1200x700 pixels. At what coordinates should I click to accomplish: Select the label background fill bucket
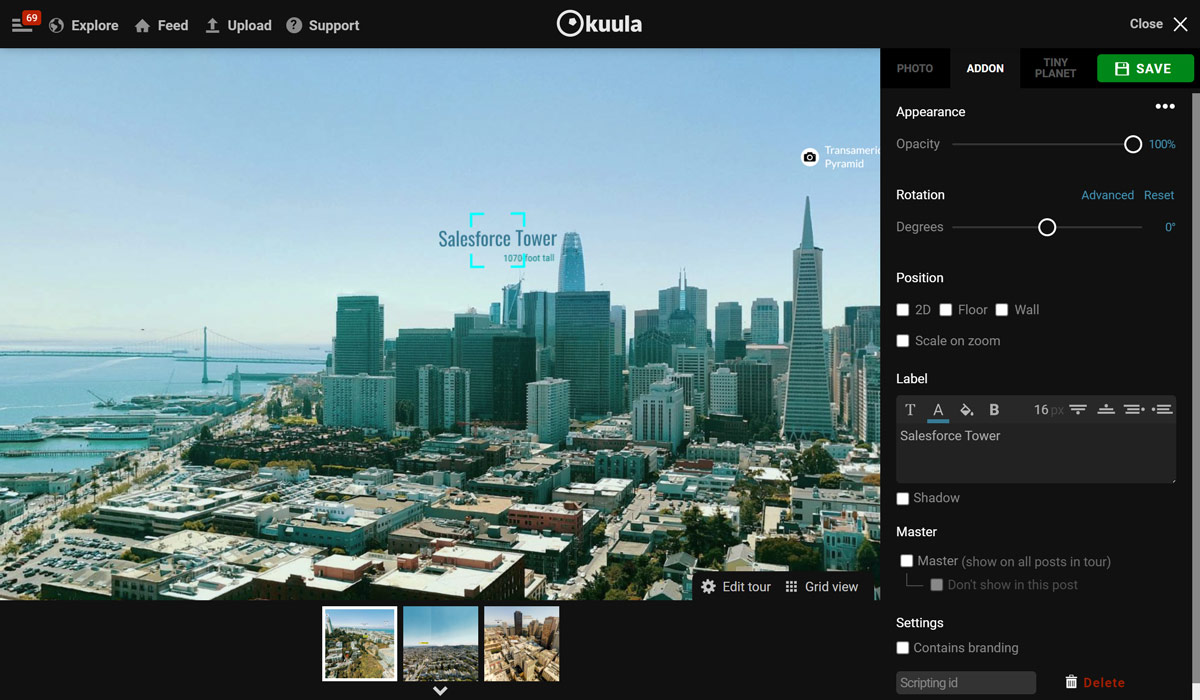(966, 410)
